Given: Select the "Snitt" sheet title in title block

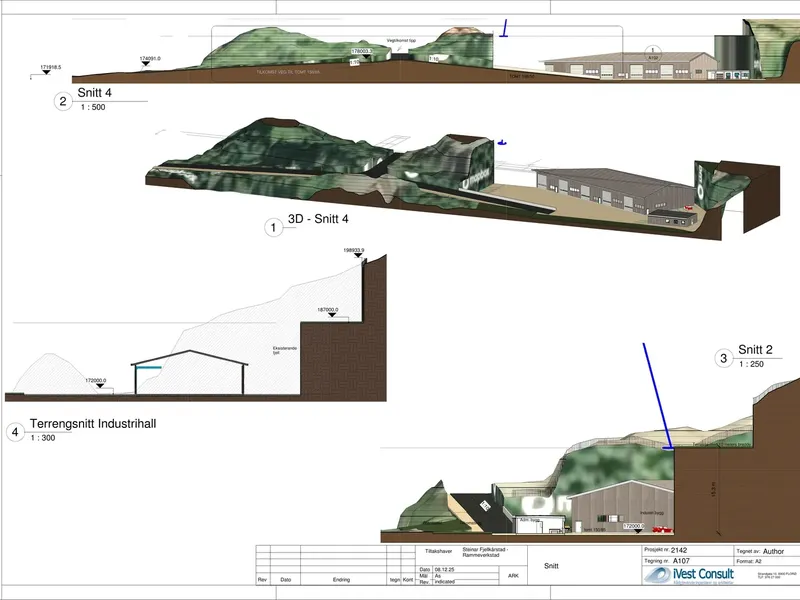Looking at the screenshot, I should (551, 566).
